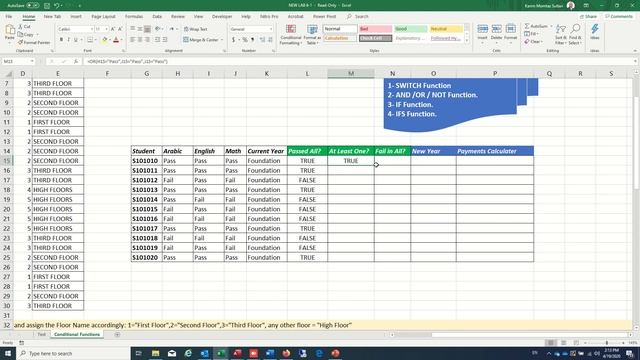Open the Clear eraser dropdown
The width and height of the screenshot is (640, 360).
[x=533, y=42]
